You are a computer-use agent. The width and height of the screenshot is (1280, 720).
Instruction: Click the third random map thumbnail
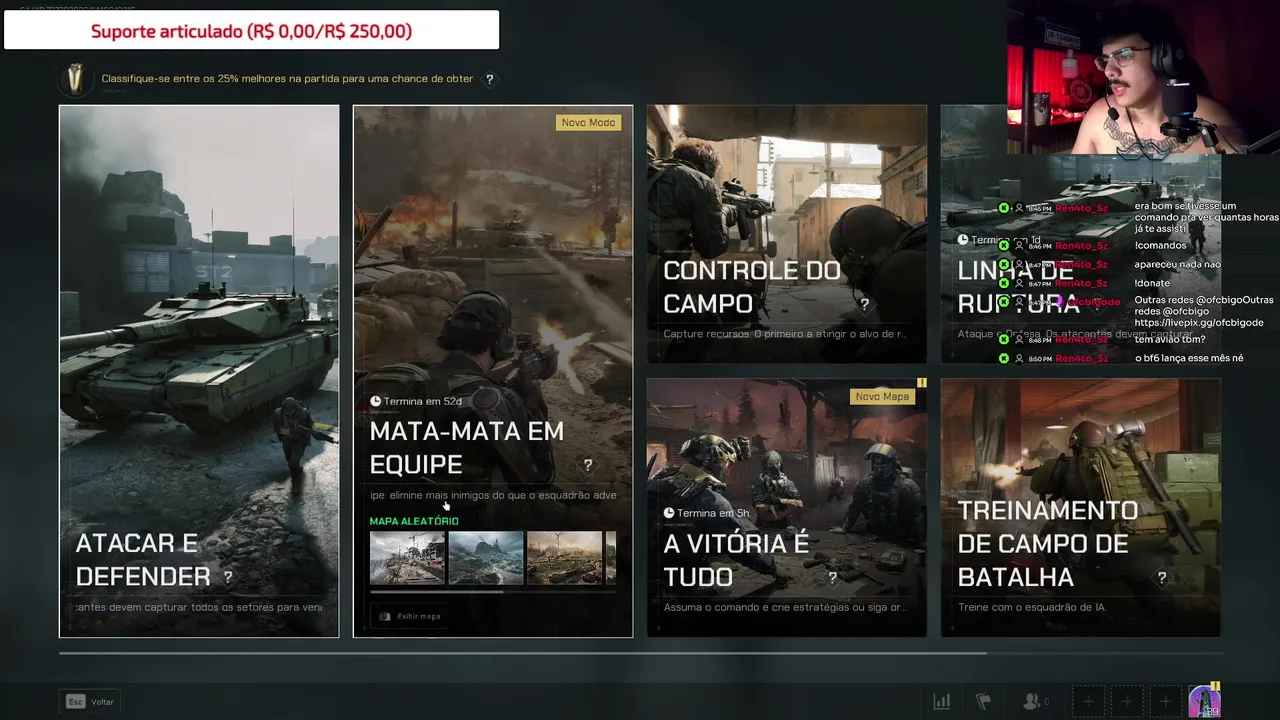(565, 558)
